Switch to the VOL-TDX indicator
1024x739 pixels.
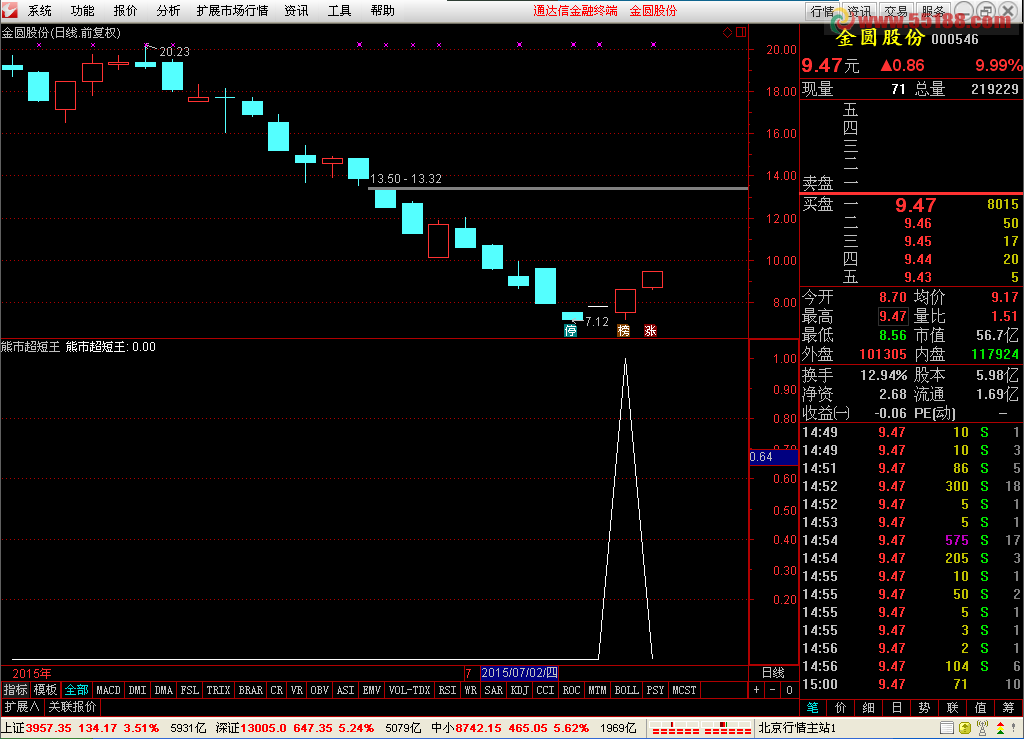coord(409,690)
